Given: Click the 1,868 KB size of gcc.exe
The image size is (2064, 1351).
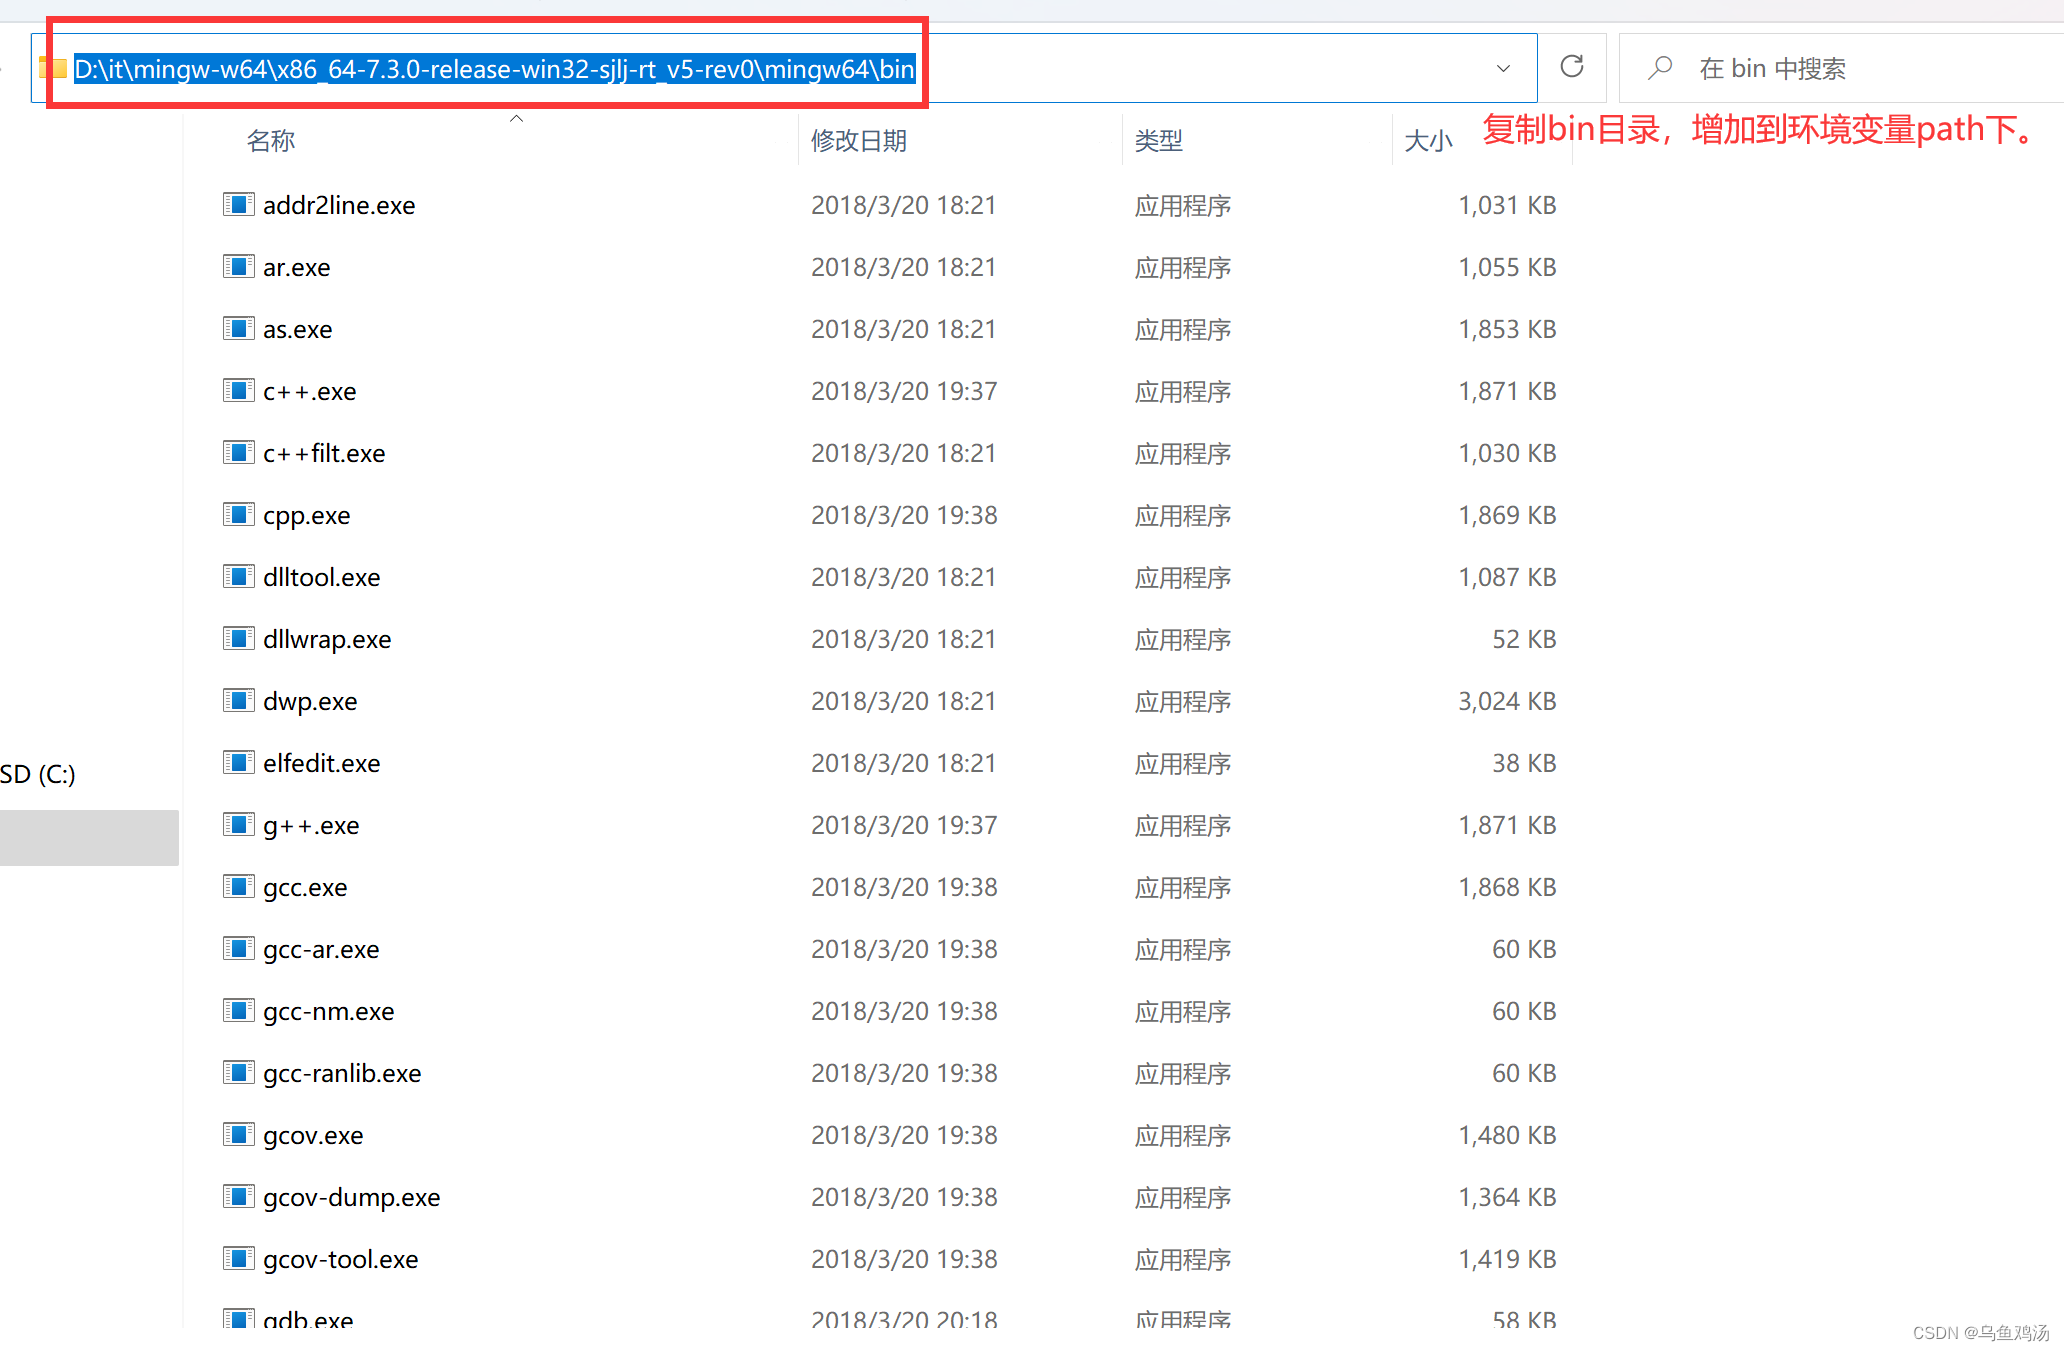Looking at the screenshot, I should (1507, 887).
